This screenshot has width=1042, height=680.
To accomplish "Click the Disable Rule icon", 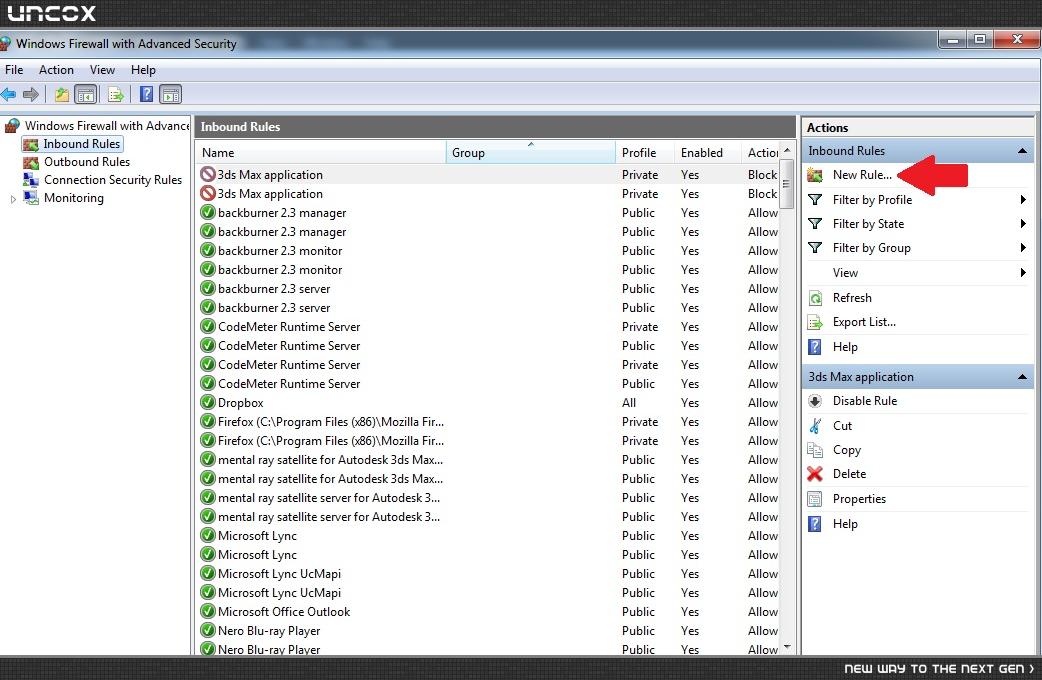I will pyautogui.click(x=815, y=401).
